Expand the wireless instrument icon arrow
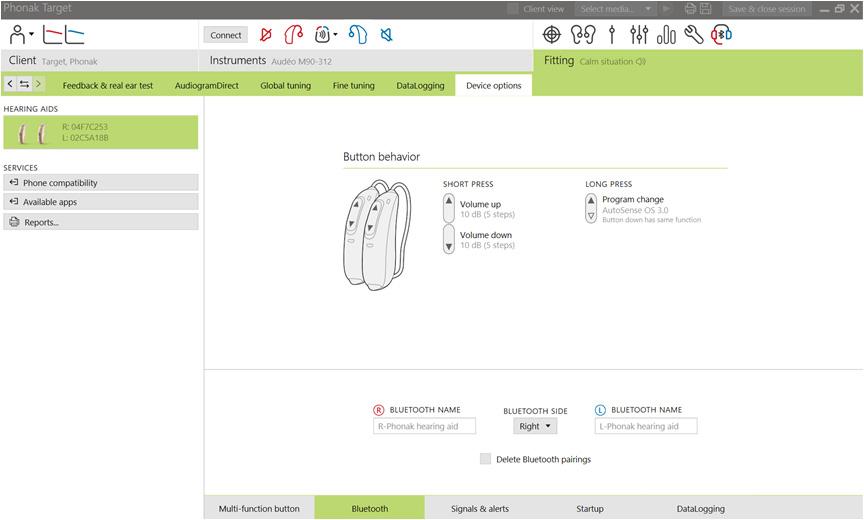 pyautogui.click(x=335, y=35)
